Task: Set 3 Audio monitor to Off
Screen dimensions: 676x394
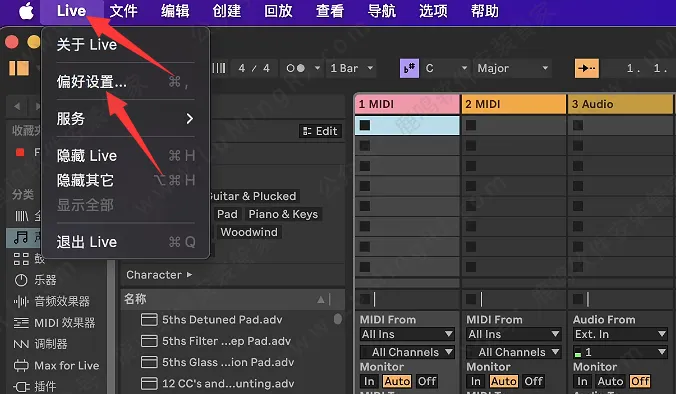Action: [x=640, y=381]
